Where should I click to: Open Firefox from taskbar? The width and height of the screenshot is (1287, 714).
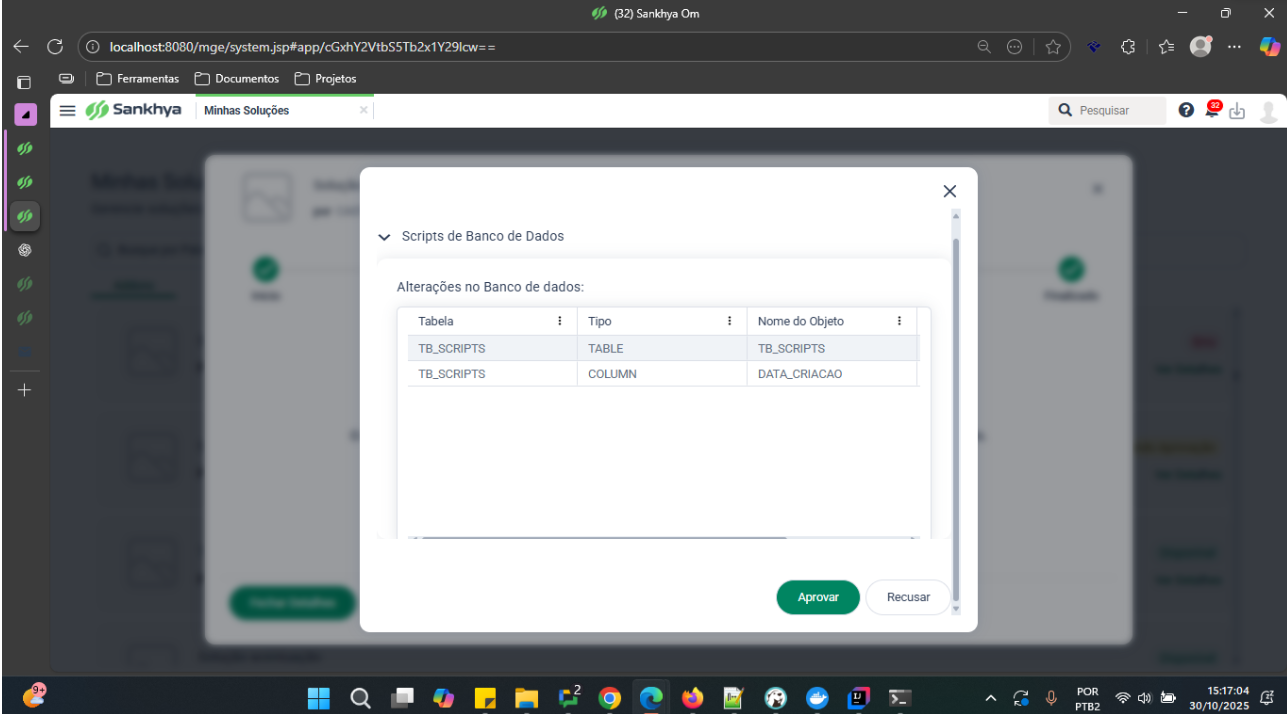(x=692, y=698)
